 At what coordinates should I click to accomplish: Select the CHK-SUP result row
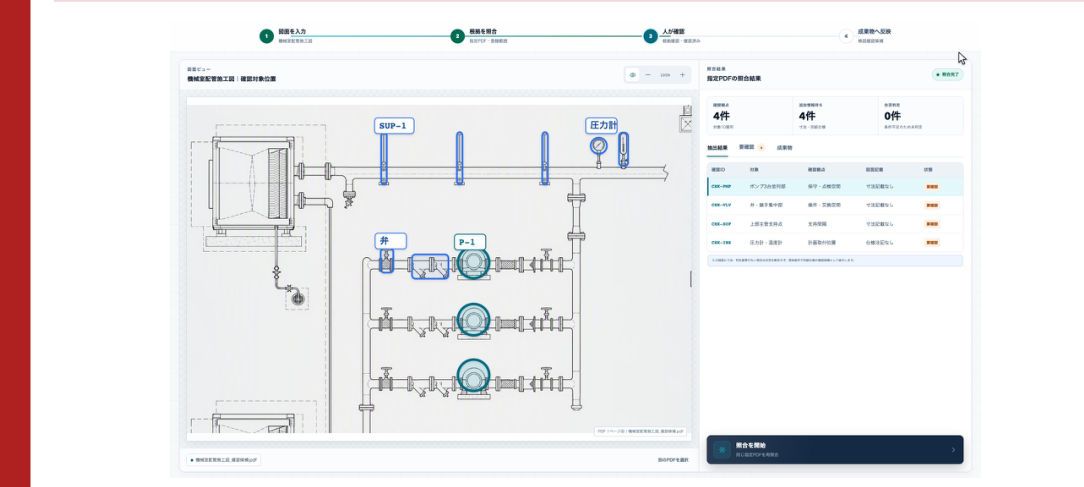834,224
